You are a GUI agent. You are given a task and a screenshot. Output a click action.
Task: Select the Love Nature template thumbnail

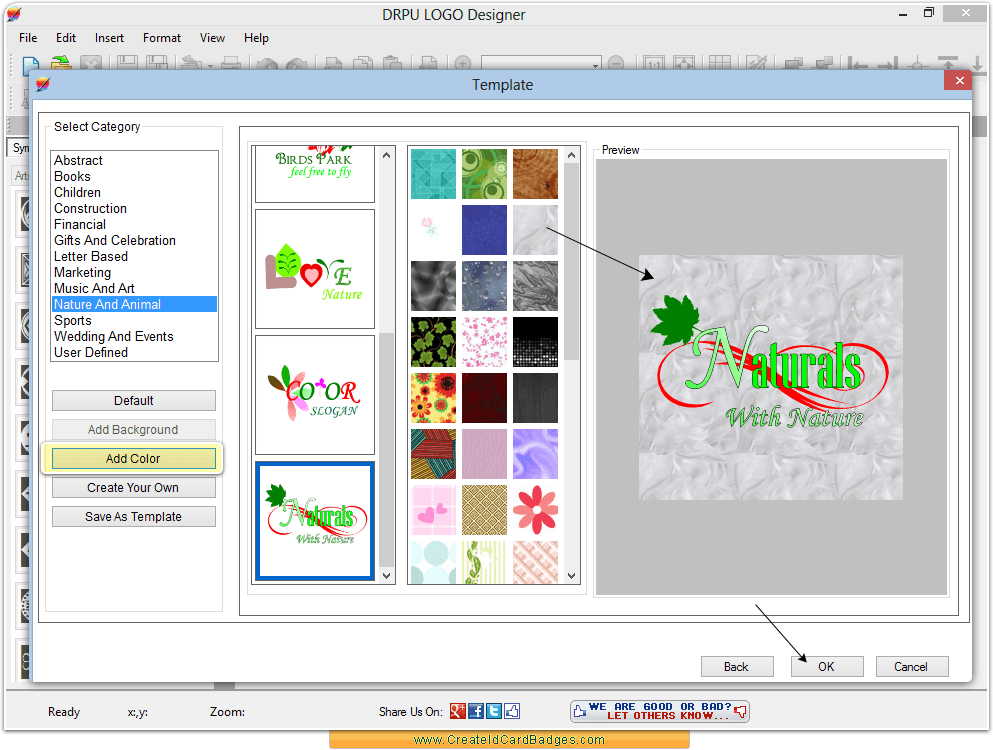[315, 269]
